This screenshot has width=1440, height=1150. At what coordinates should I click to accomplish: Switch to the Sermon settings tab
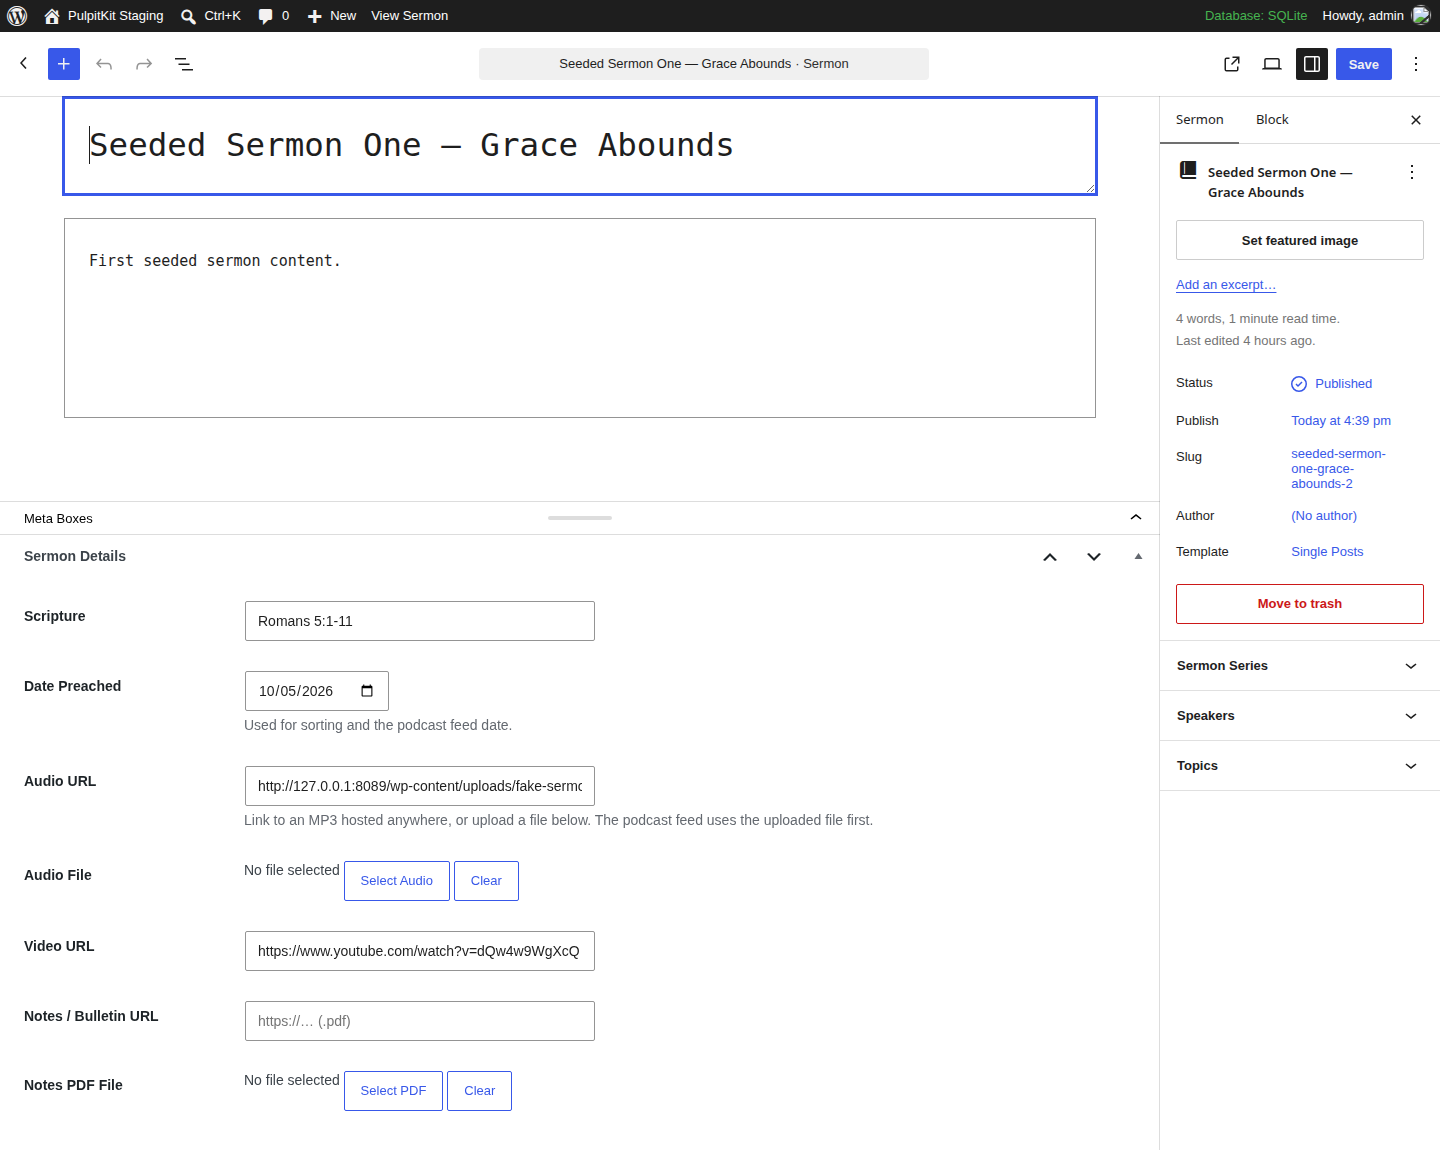point(1199,120)
